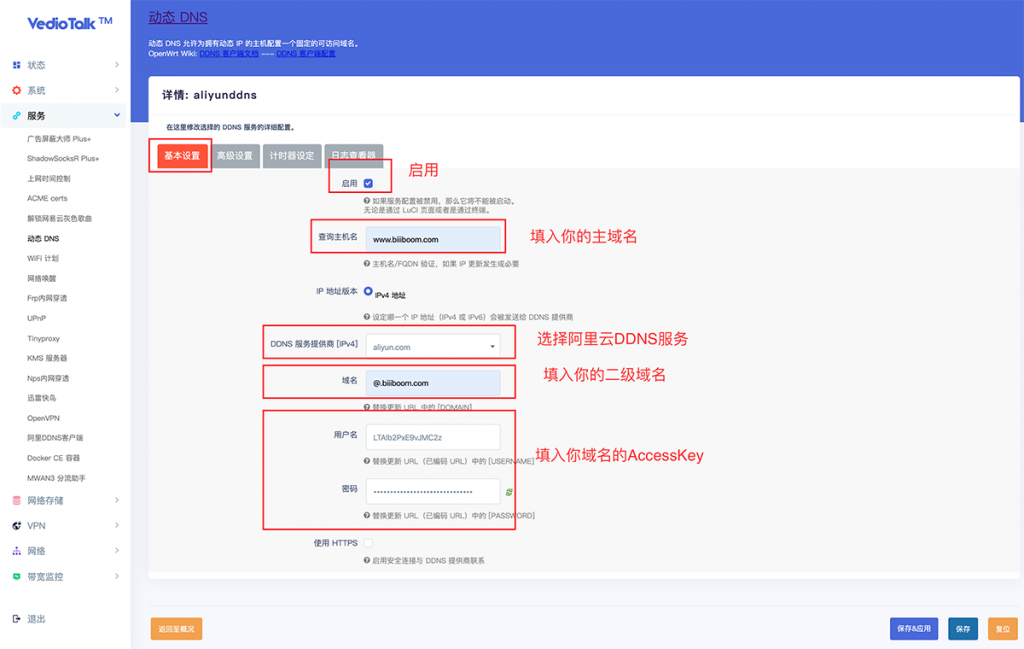Open OpenVPN in the services list
This screenshot has height=649, width=1024.
(x=44, y=418)
